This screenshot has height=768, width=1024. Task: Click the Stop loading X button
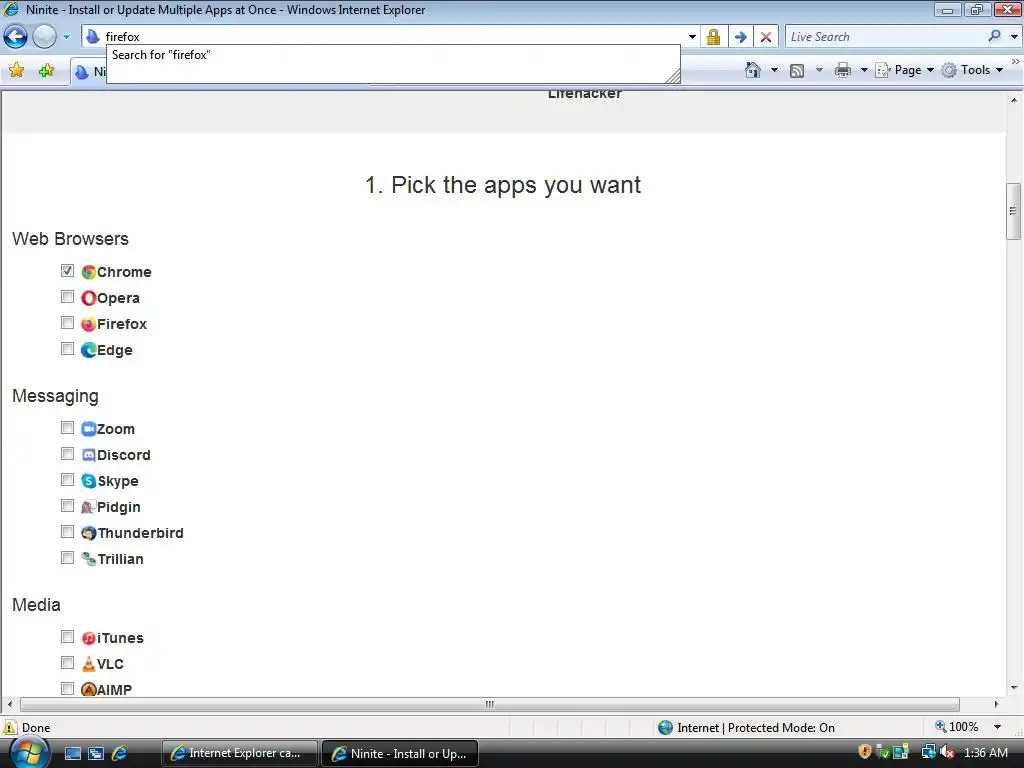pos(766,37)
